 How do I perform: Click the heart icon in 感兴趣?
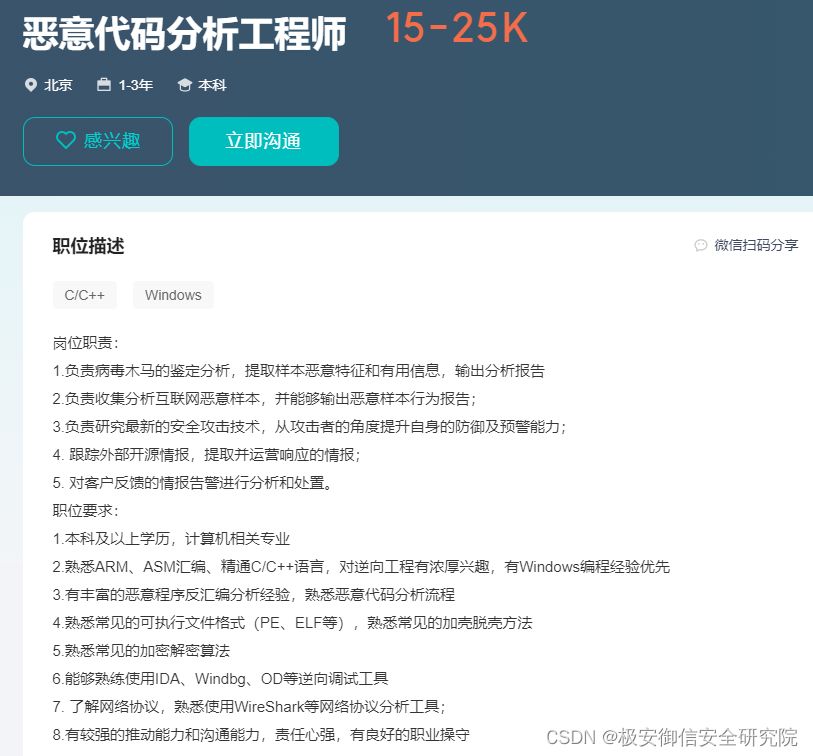(x=66, y=140)
